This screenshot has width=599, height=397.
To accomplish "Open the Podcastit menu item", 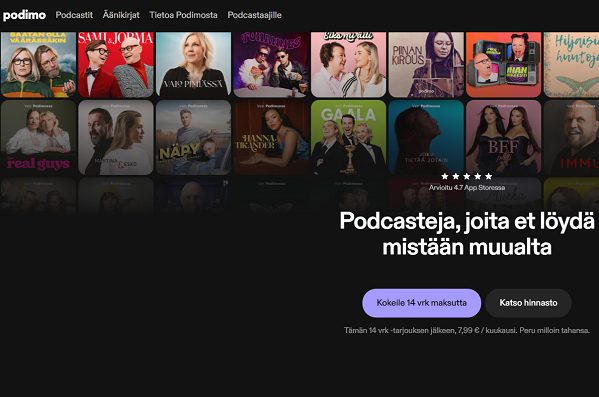I will (74, 15).
